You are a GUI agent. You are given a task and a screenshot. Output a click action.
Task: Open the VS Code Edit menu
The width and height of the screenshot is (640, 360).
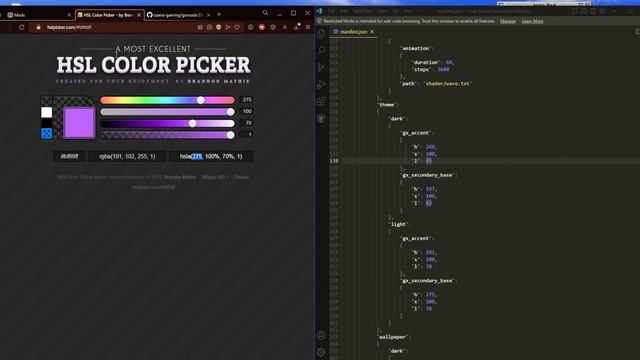point(344,11)
